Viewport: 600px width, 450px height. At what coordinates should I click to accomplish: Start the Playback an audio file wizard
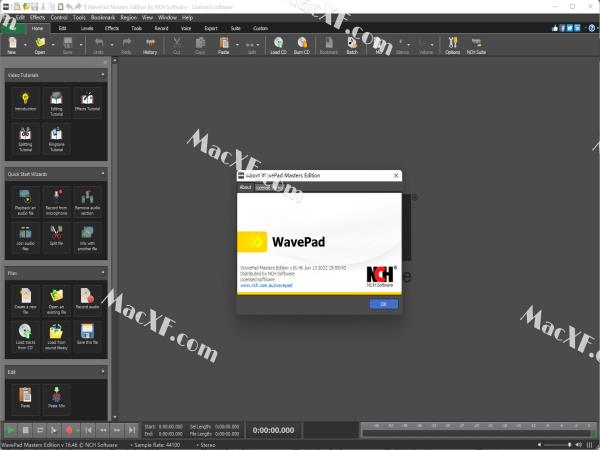[25, 202]
